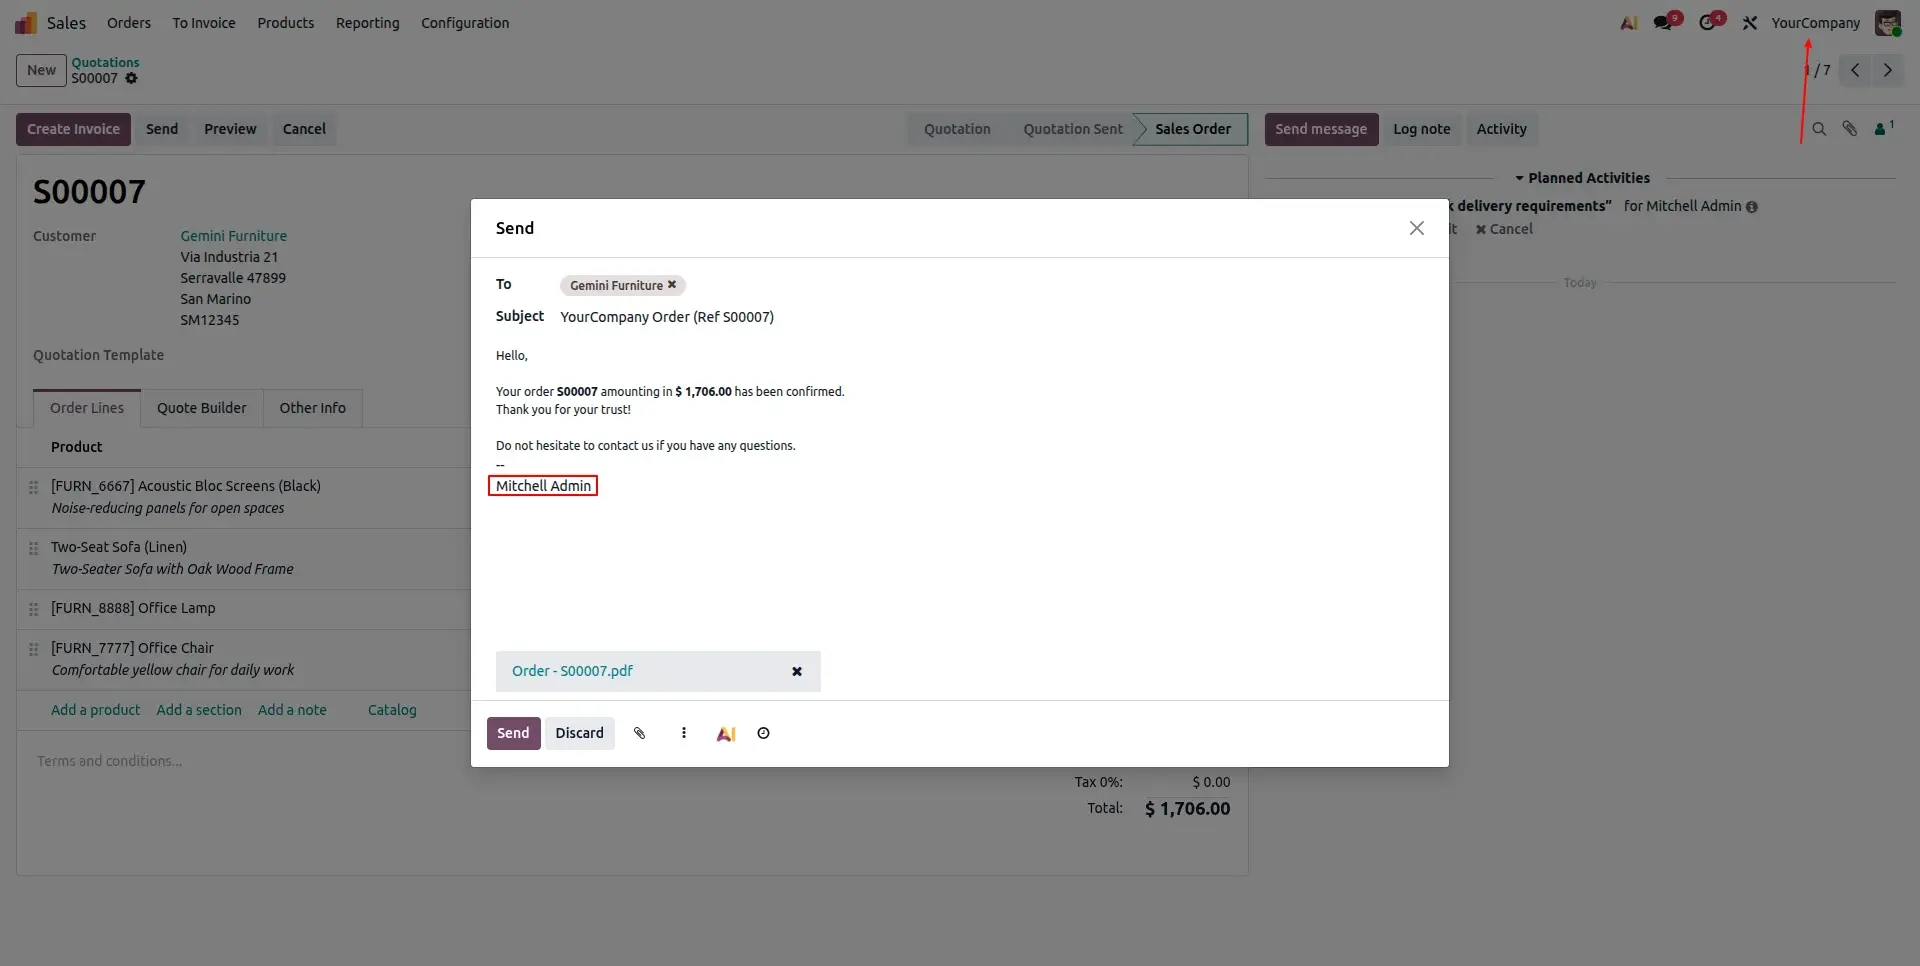1920x966 pixels.
Task: Click the drag handle of Office Lamp row
Action: tap(33, 609)
